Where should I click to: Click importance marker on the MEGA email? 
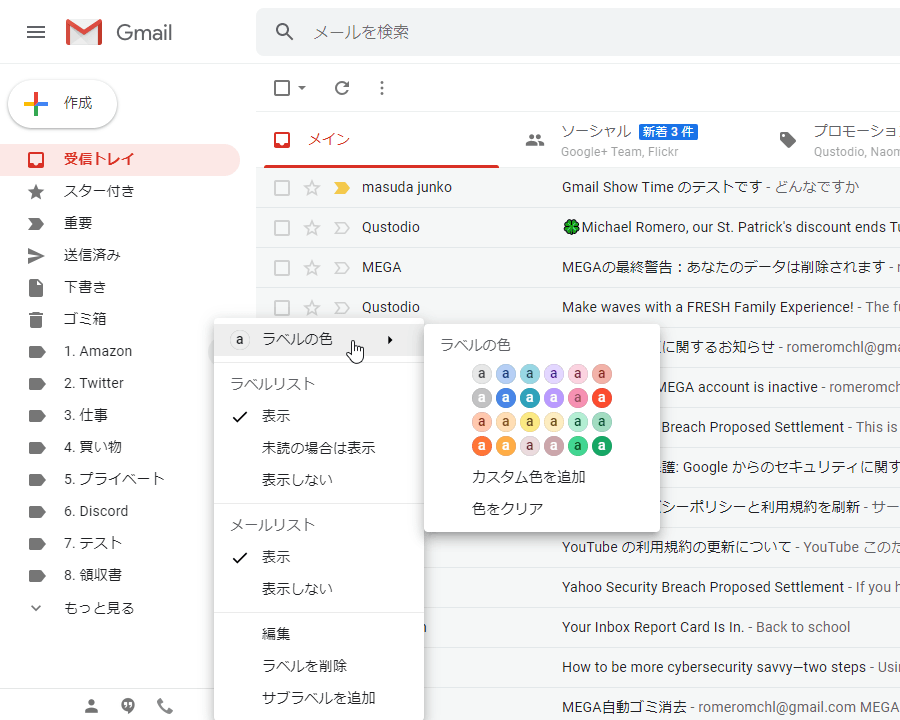[342, 268]
